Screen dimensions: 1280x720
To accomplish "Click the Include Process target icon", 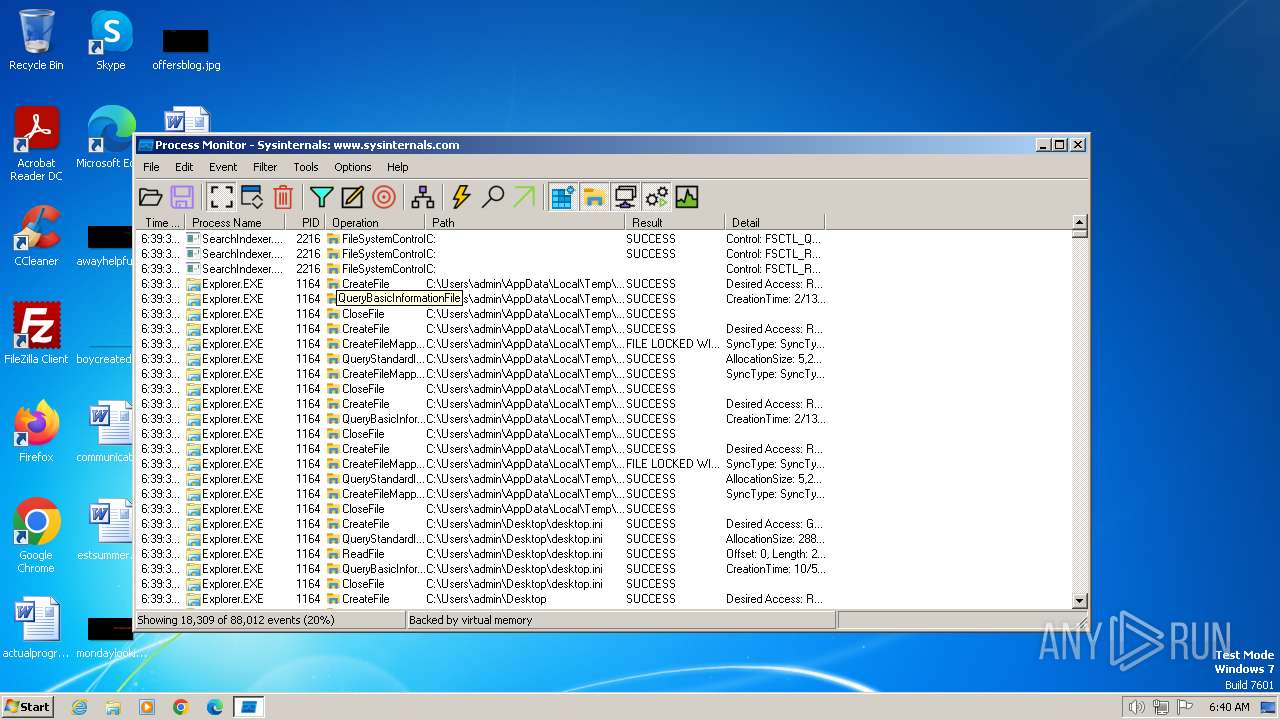I will point(383,197).
